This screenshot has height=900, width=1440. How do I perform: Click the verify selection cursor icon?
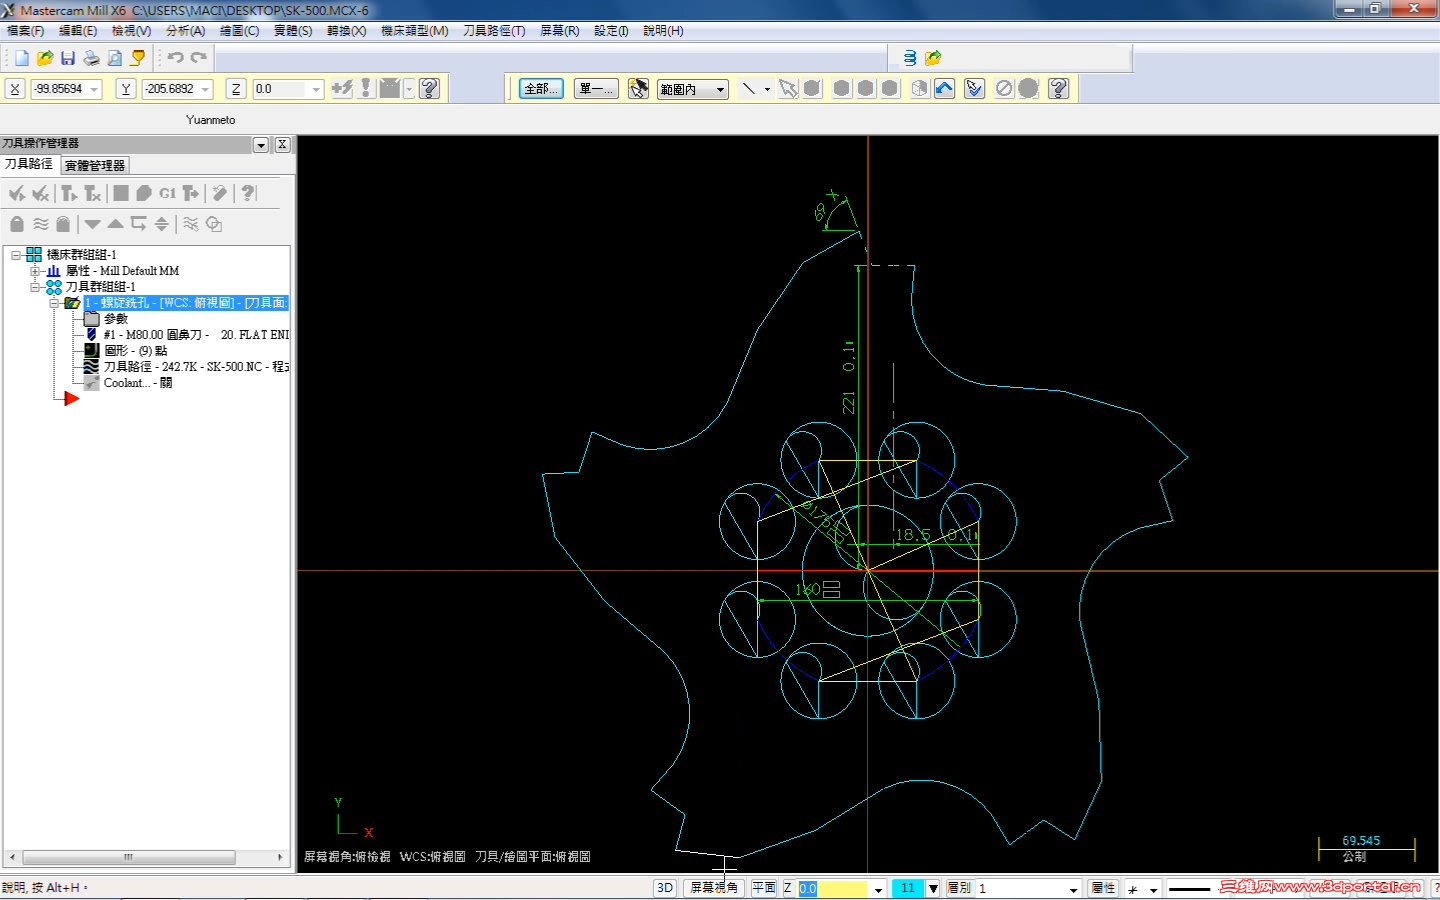pyautogui.click(x=974, y=89)
